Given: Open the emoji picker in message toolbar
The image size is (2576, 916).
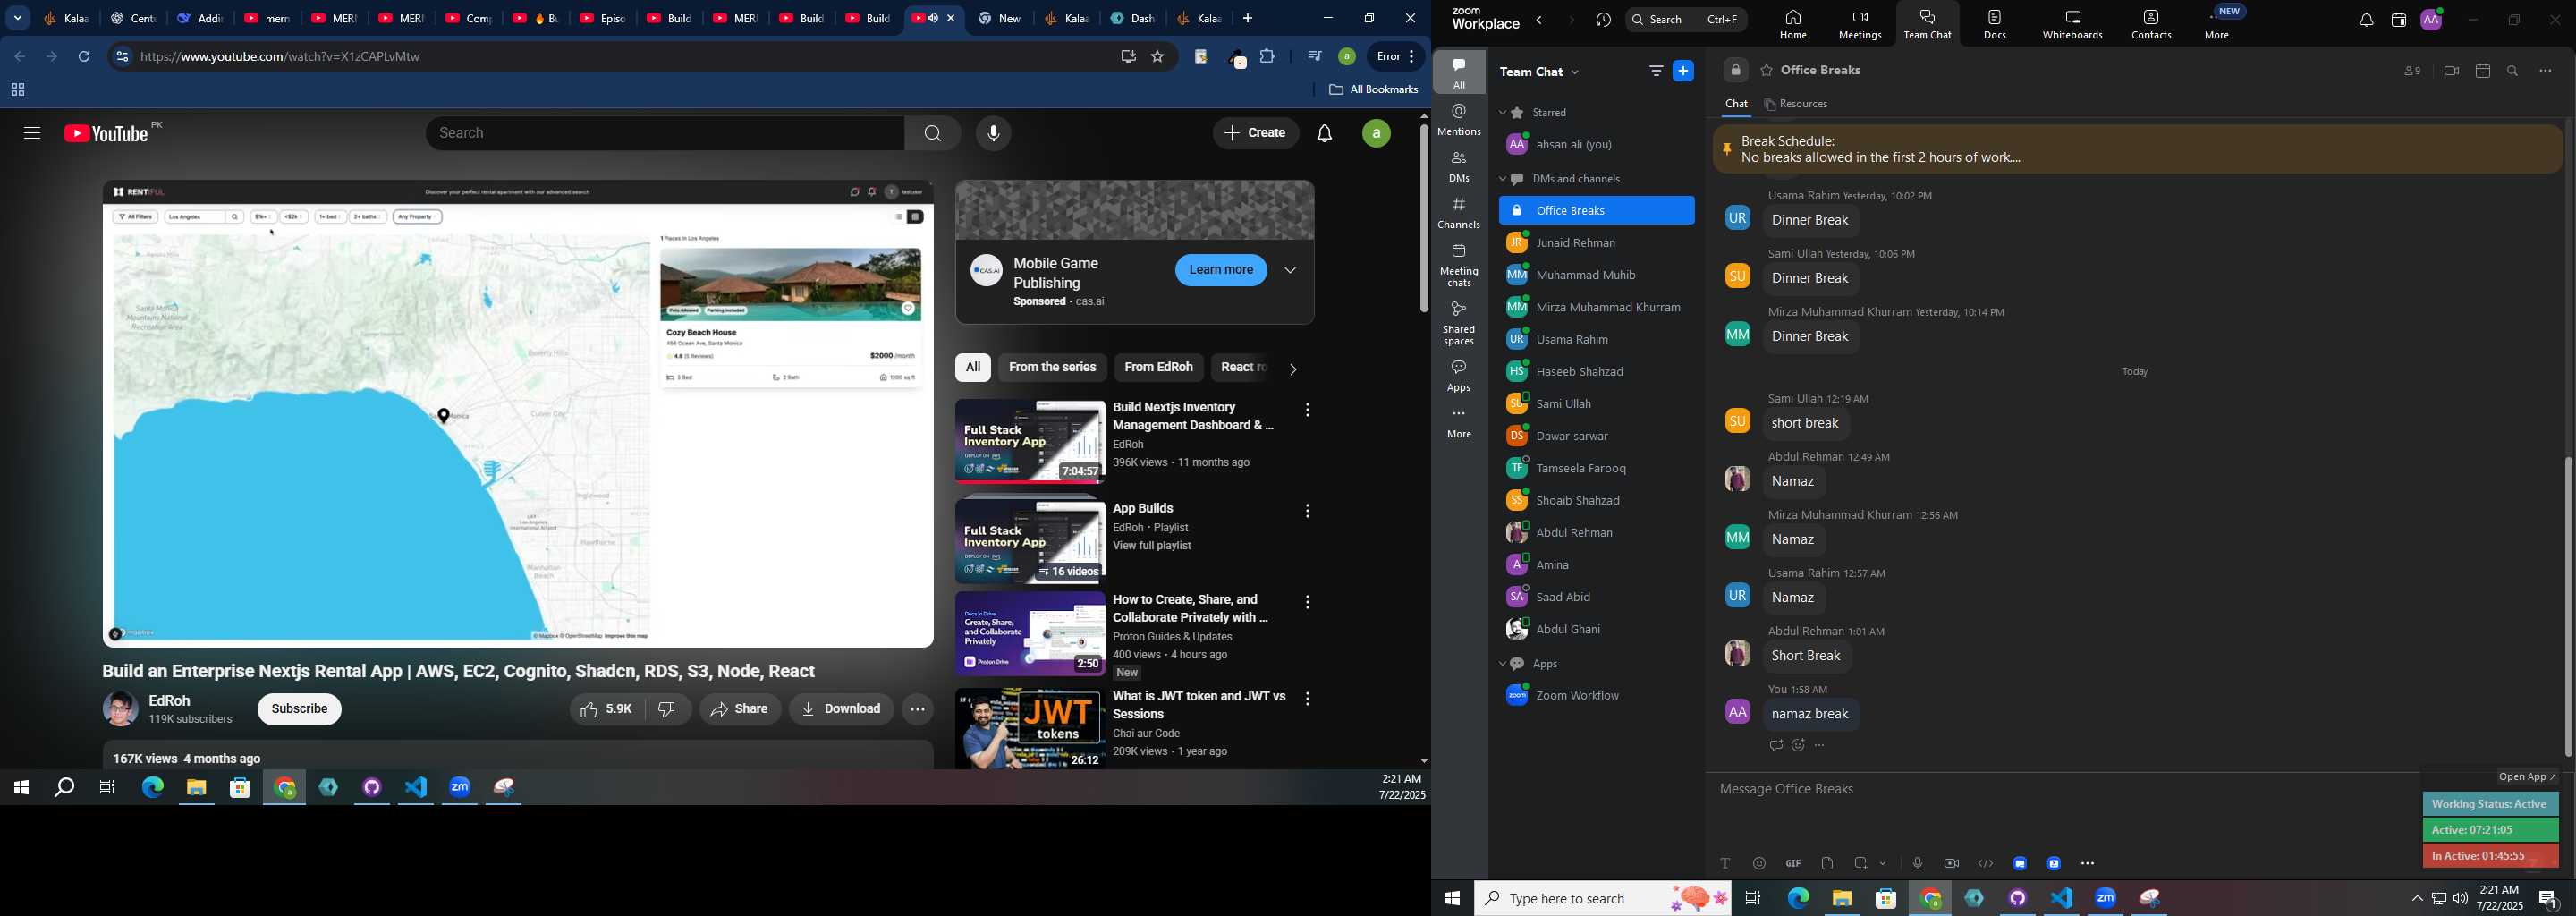Looking at the screenshot, I should [x=1759, y=864].
